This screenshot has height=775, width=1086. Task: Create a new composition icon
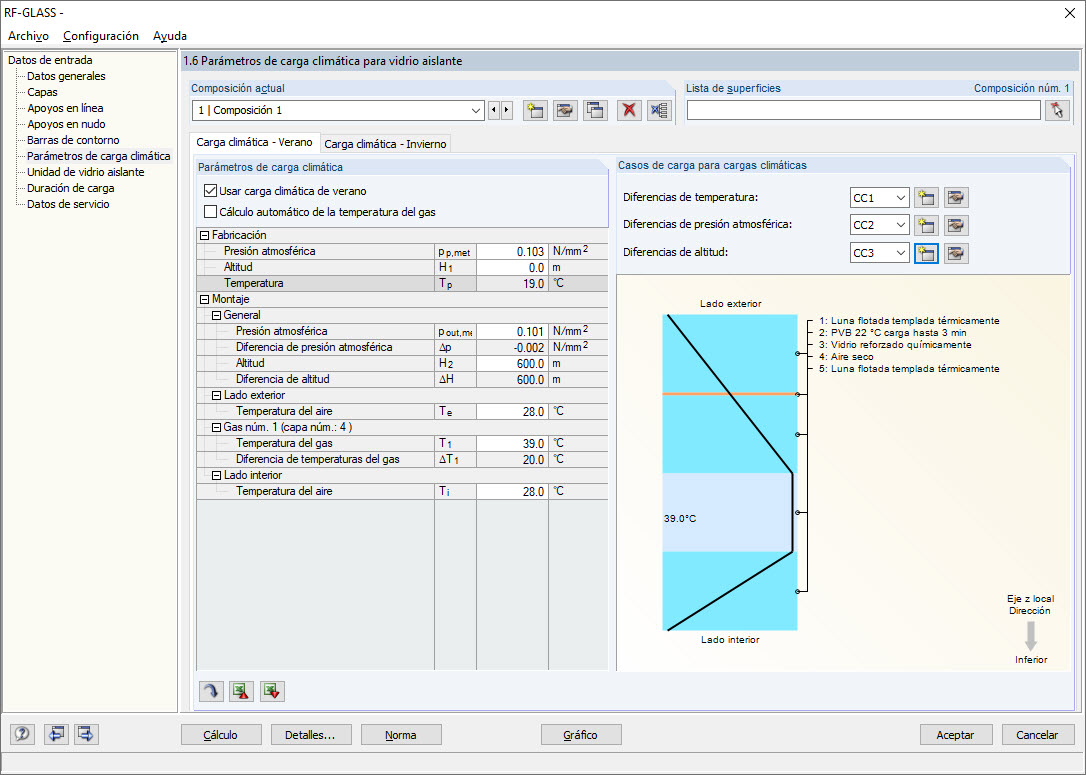(x=535, y=111)
